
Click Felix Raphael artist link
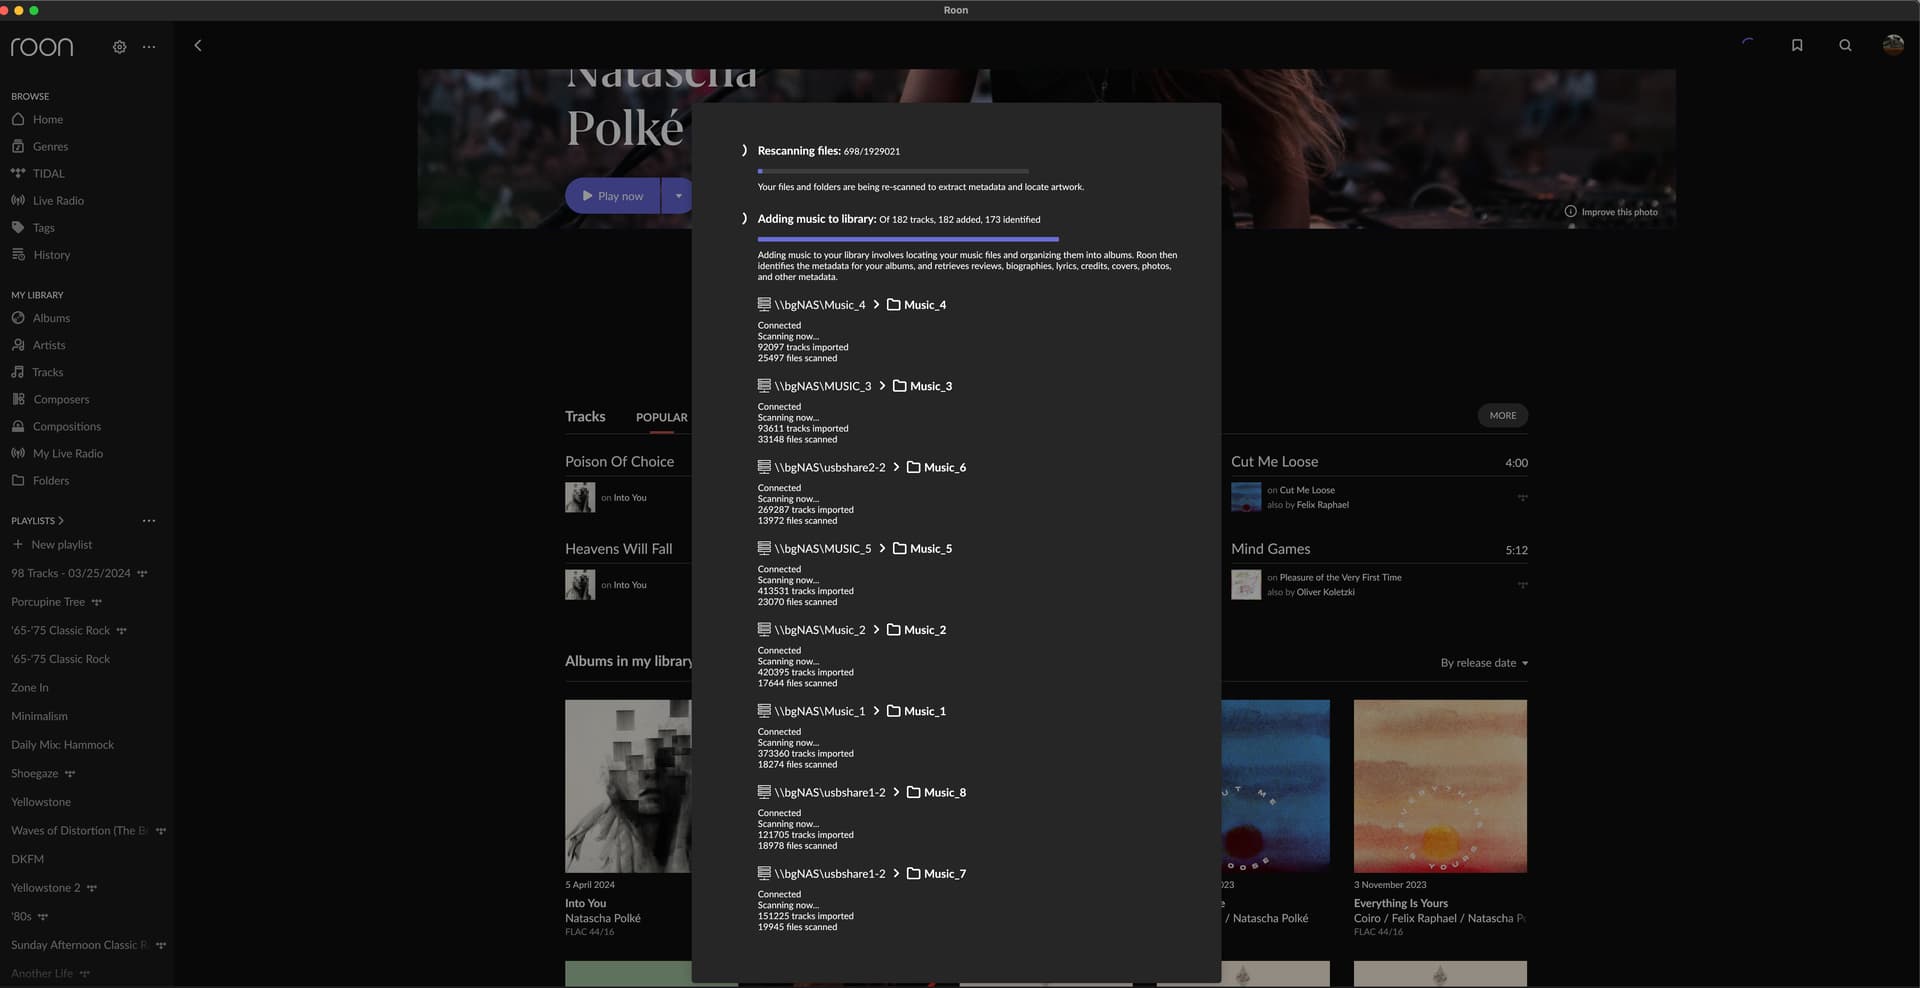point(1322,505)
